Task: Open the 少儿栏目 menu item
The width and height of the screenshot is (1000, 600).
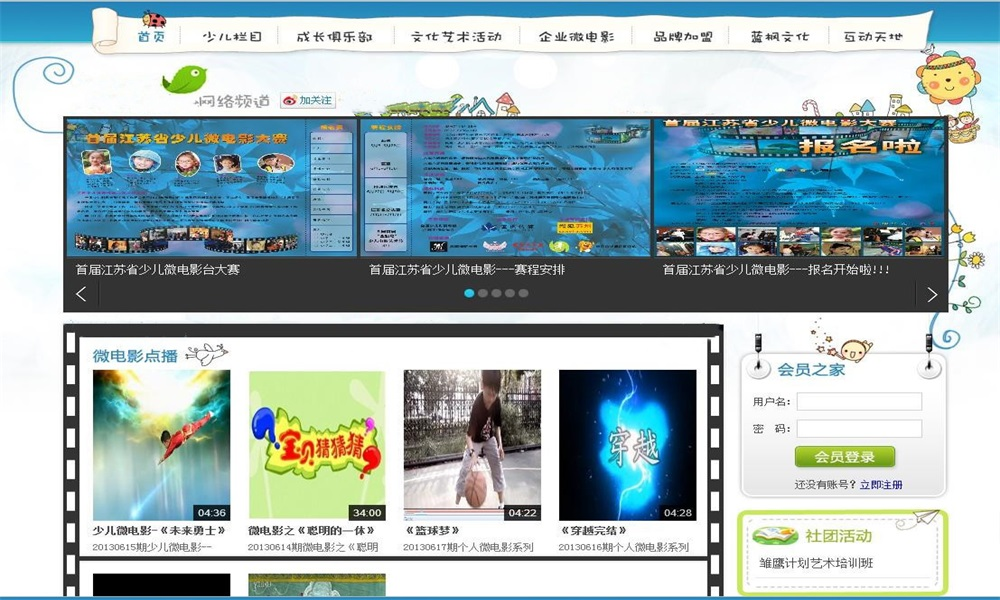Action: coord(232,37)
